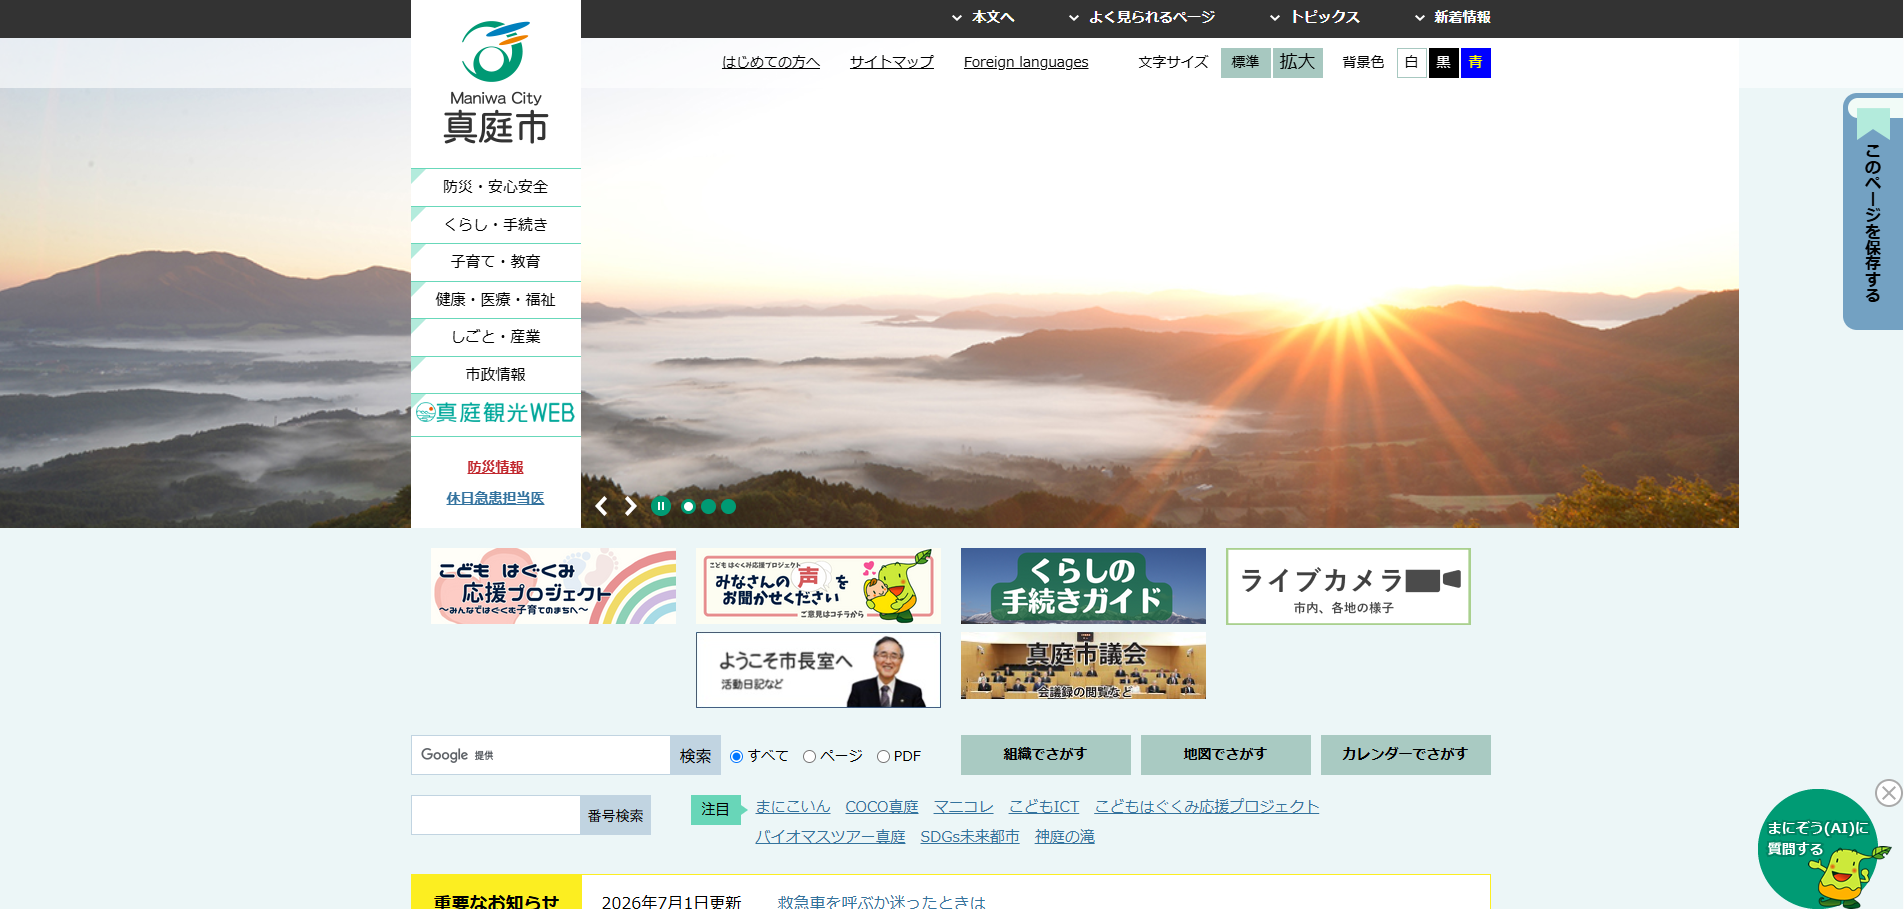Viewport: 1904px width, 909px height.
Task: Click the 番号検索 button
Action: (616, 815)
